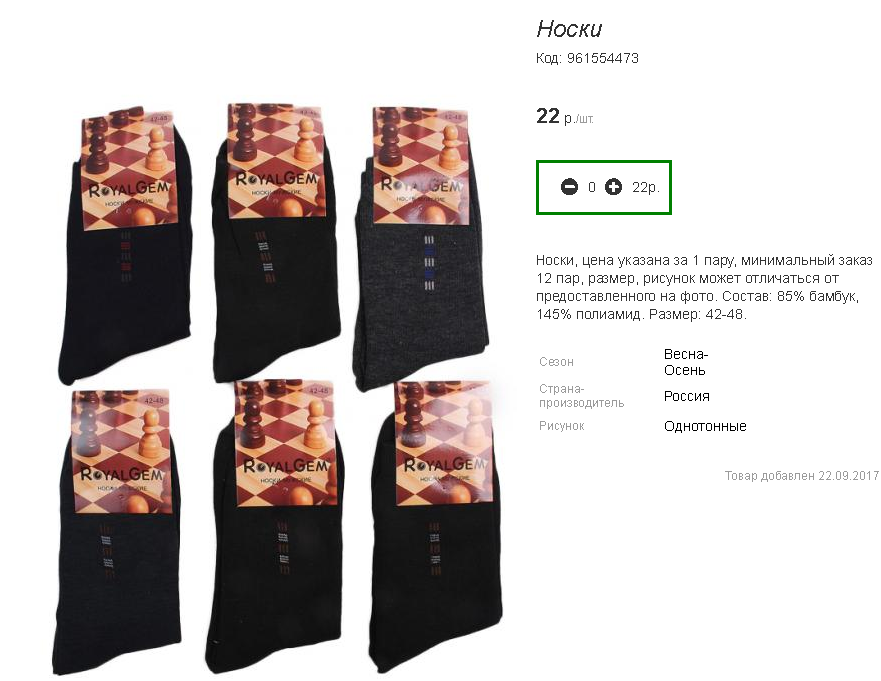Screen dimensions: 881x681
Task: Click the Товар добавлен 22.09.2017 date text
Action: point(802,476)
